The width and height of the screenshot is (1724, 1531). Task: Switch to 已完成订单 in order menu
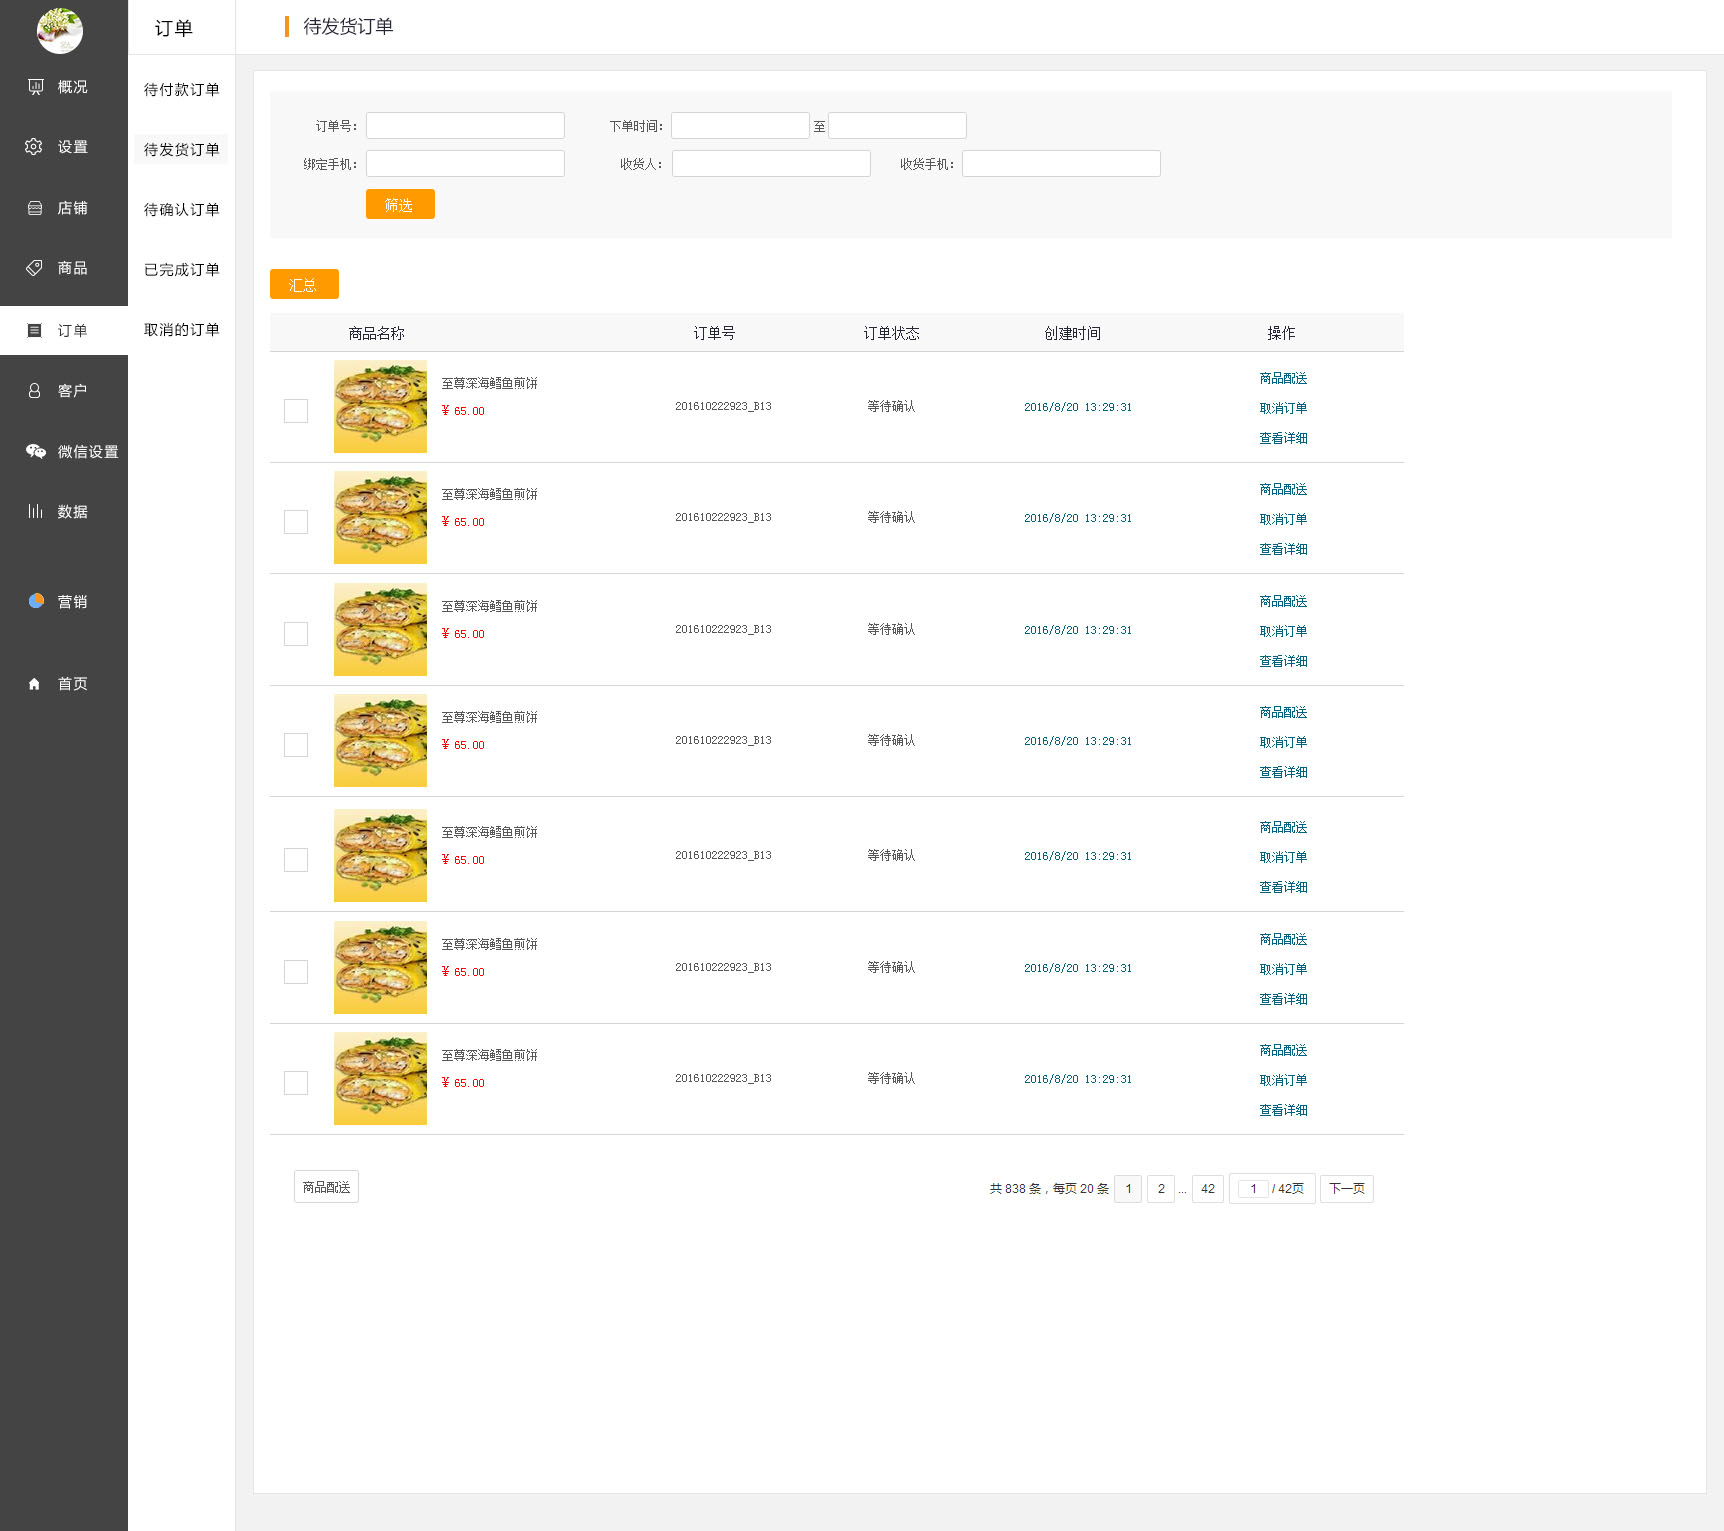click(x=181, y=270)
